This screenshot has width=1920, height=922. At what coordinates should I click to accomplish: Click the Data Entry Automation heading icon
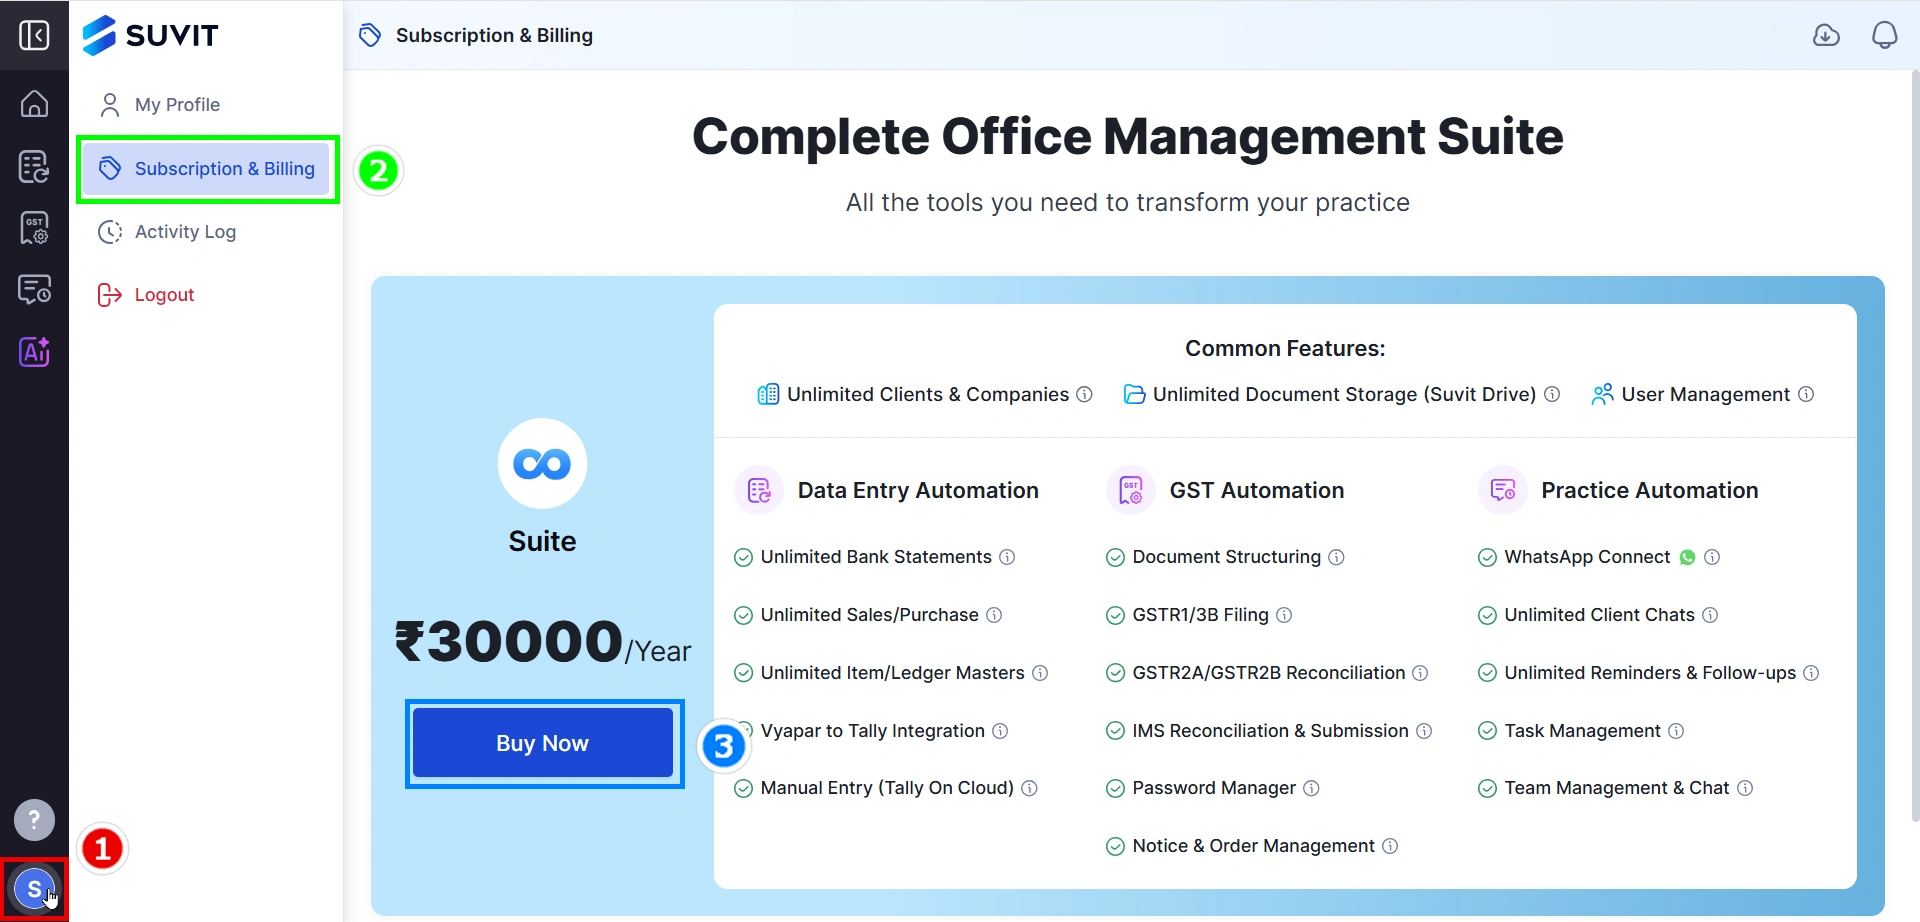point(759,490)
